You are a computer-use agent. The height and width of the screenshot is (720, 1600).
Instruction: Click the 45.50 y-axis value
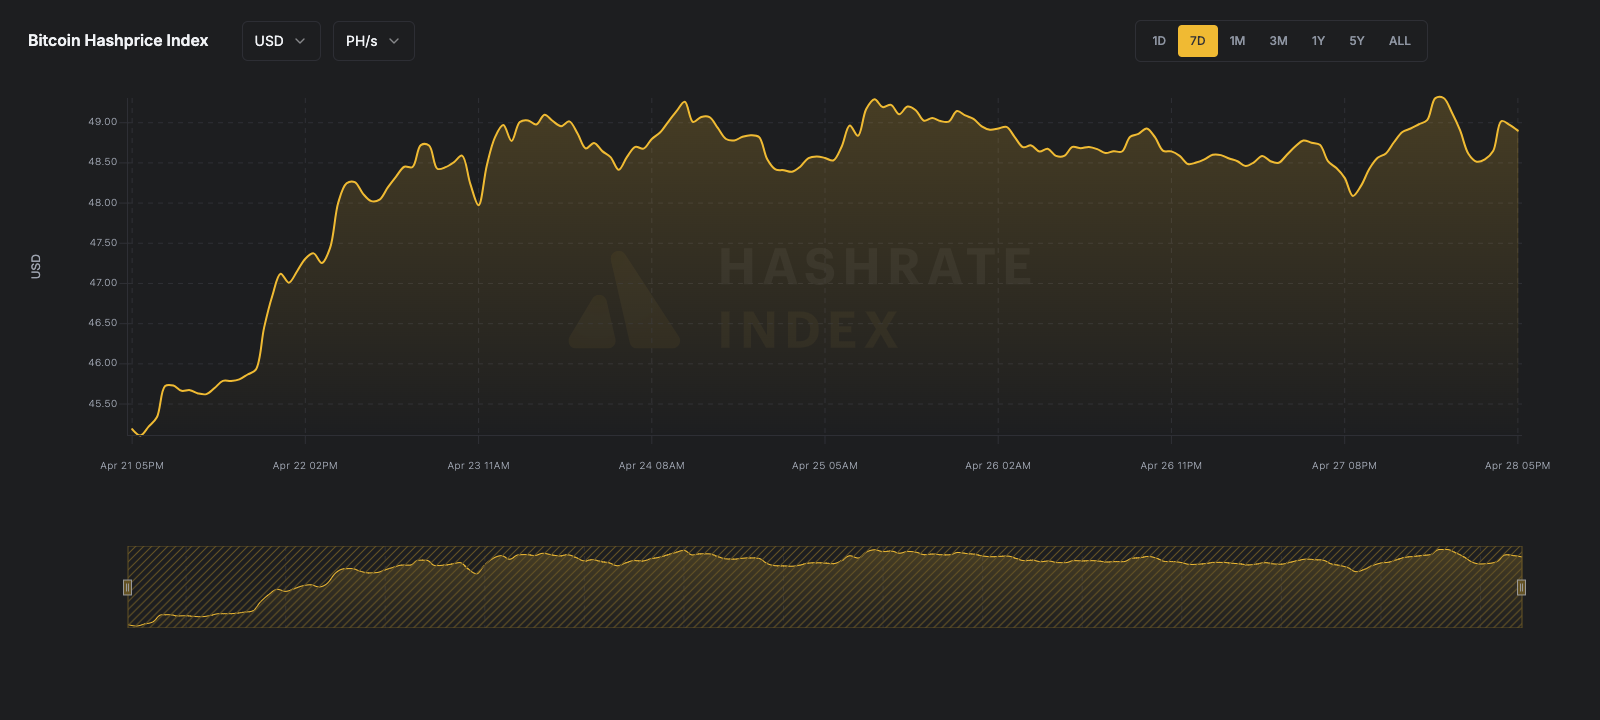tap(103, 404)
